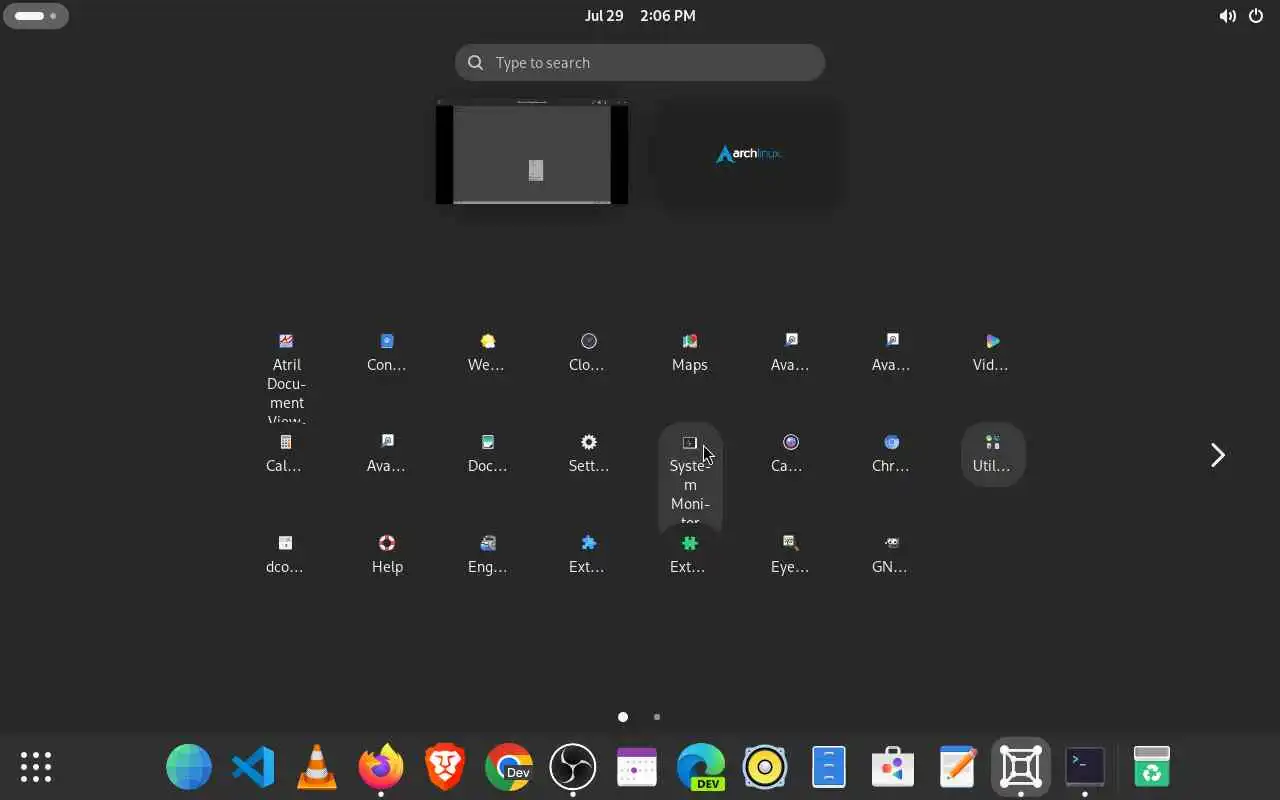Open the Clocks app (Clo…)
The width and height of the screenshot is (1280, 800).
pyautogui.click(x=588, y=352)
